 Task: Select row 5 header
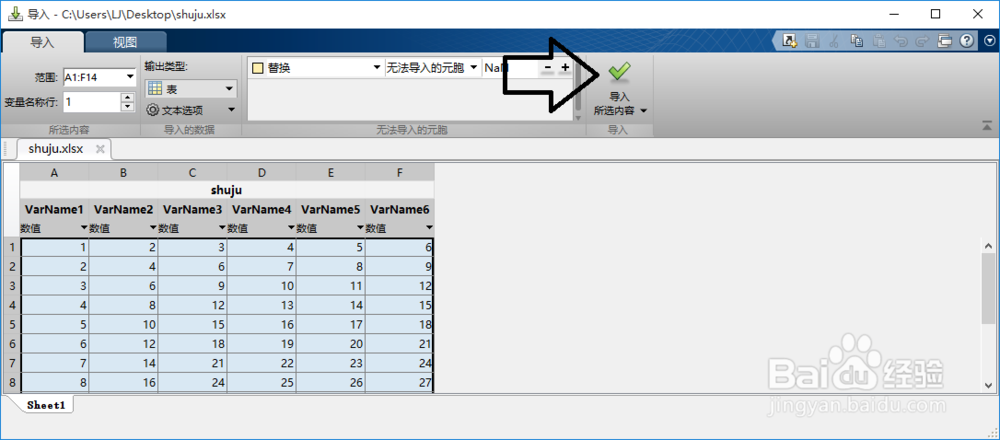click(11, 324)
